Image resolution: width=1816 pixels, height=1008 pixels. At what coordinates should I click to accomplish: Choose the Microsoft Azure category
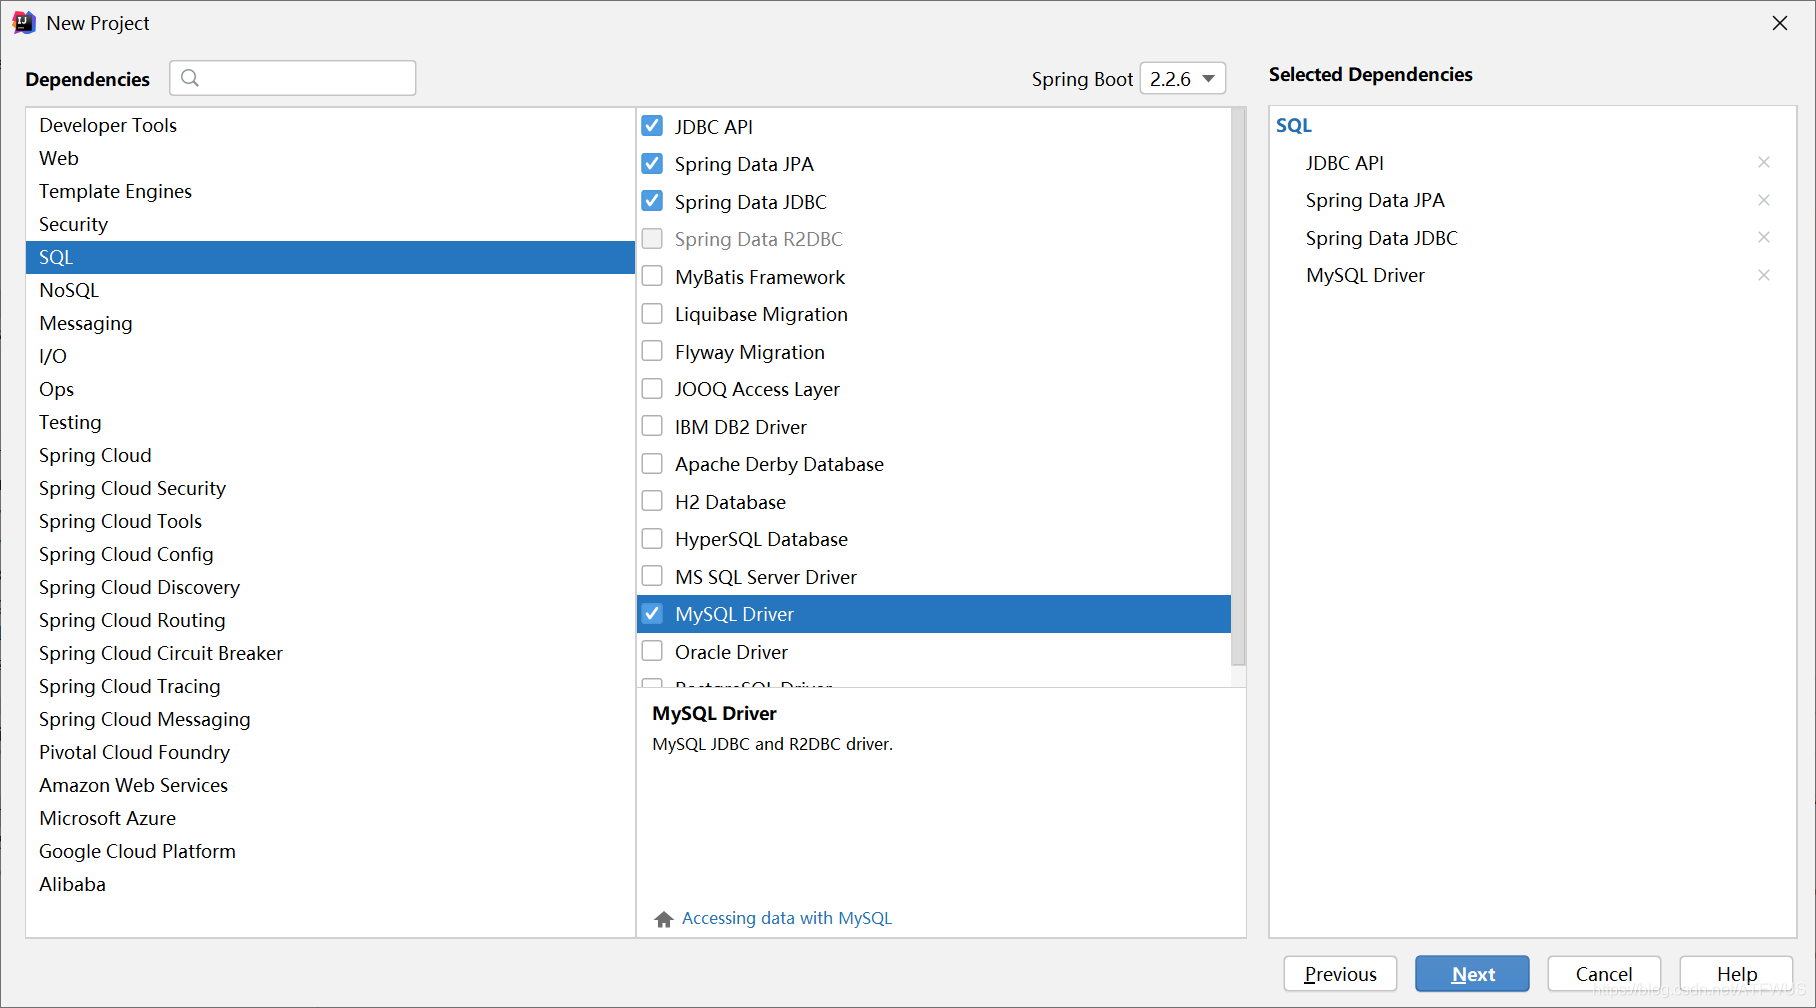(330, 818)
